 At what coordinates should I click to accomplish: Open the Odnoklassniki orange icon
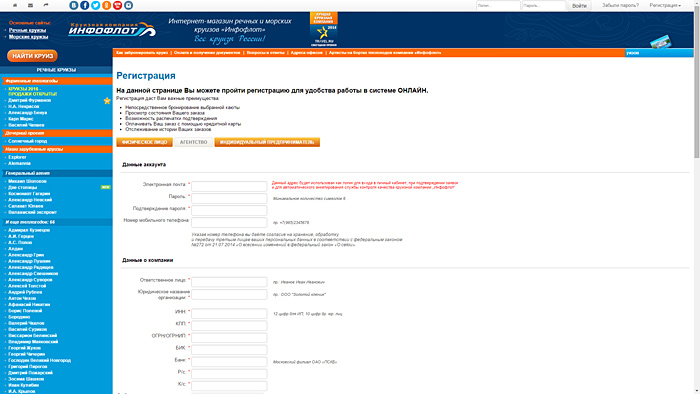(x=106, y=5)
